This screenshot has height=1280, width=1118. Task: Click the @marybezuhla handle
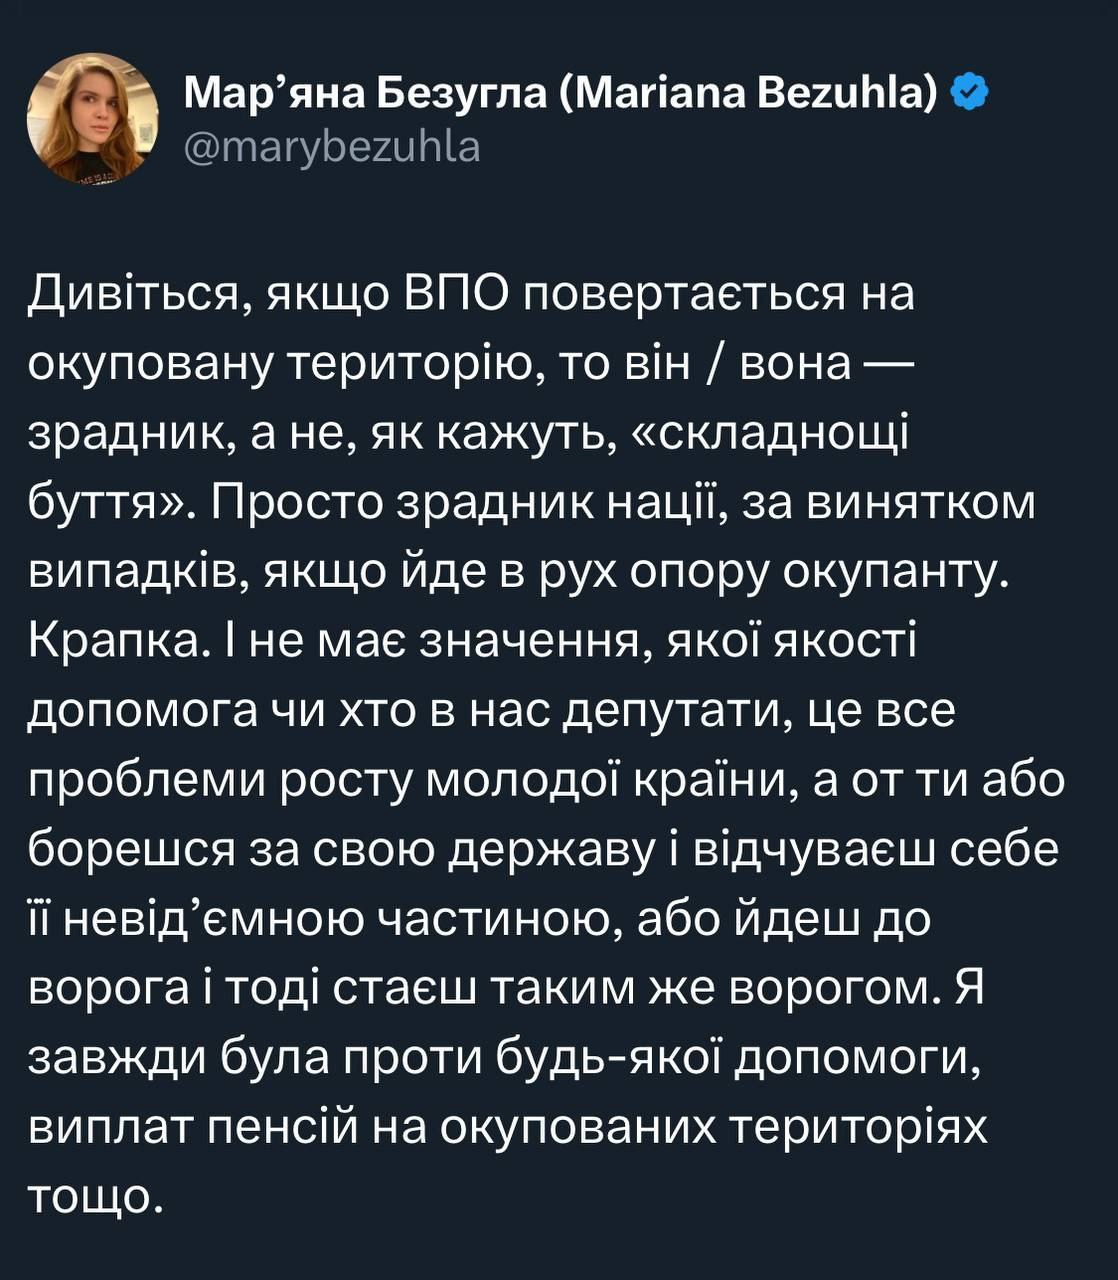[332, 147]
